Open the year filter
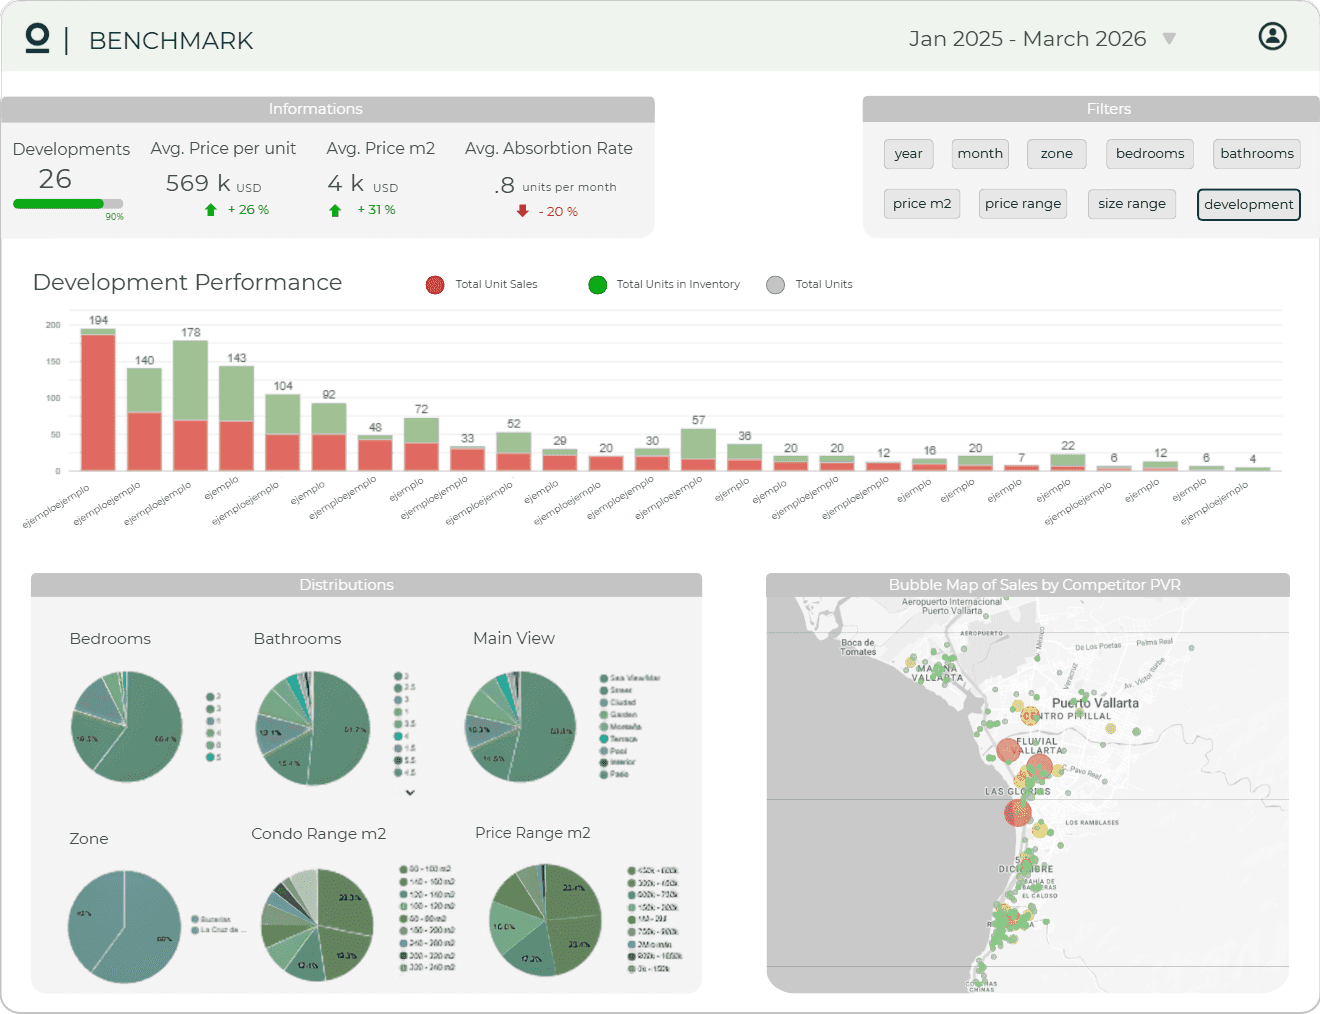 908,154
